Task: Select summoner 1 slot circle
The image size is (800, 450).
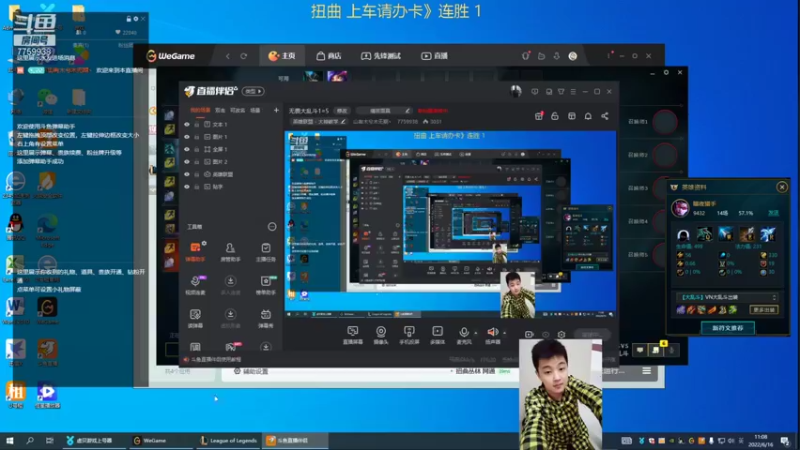Action: (x=665, y=122)
